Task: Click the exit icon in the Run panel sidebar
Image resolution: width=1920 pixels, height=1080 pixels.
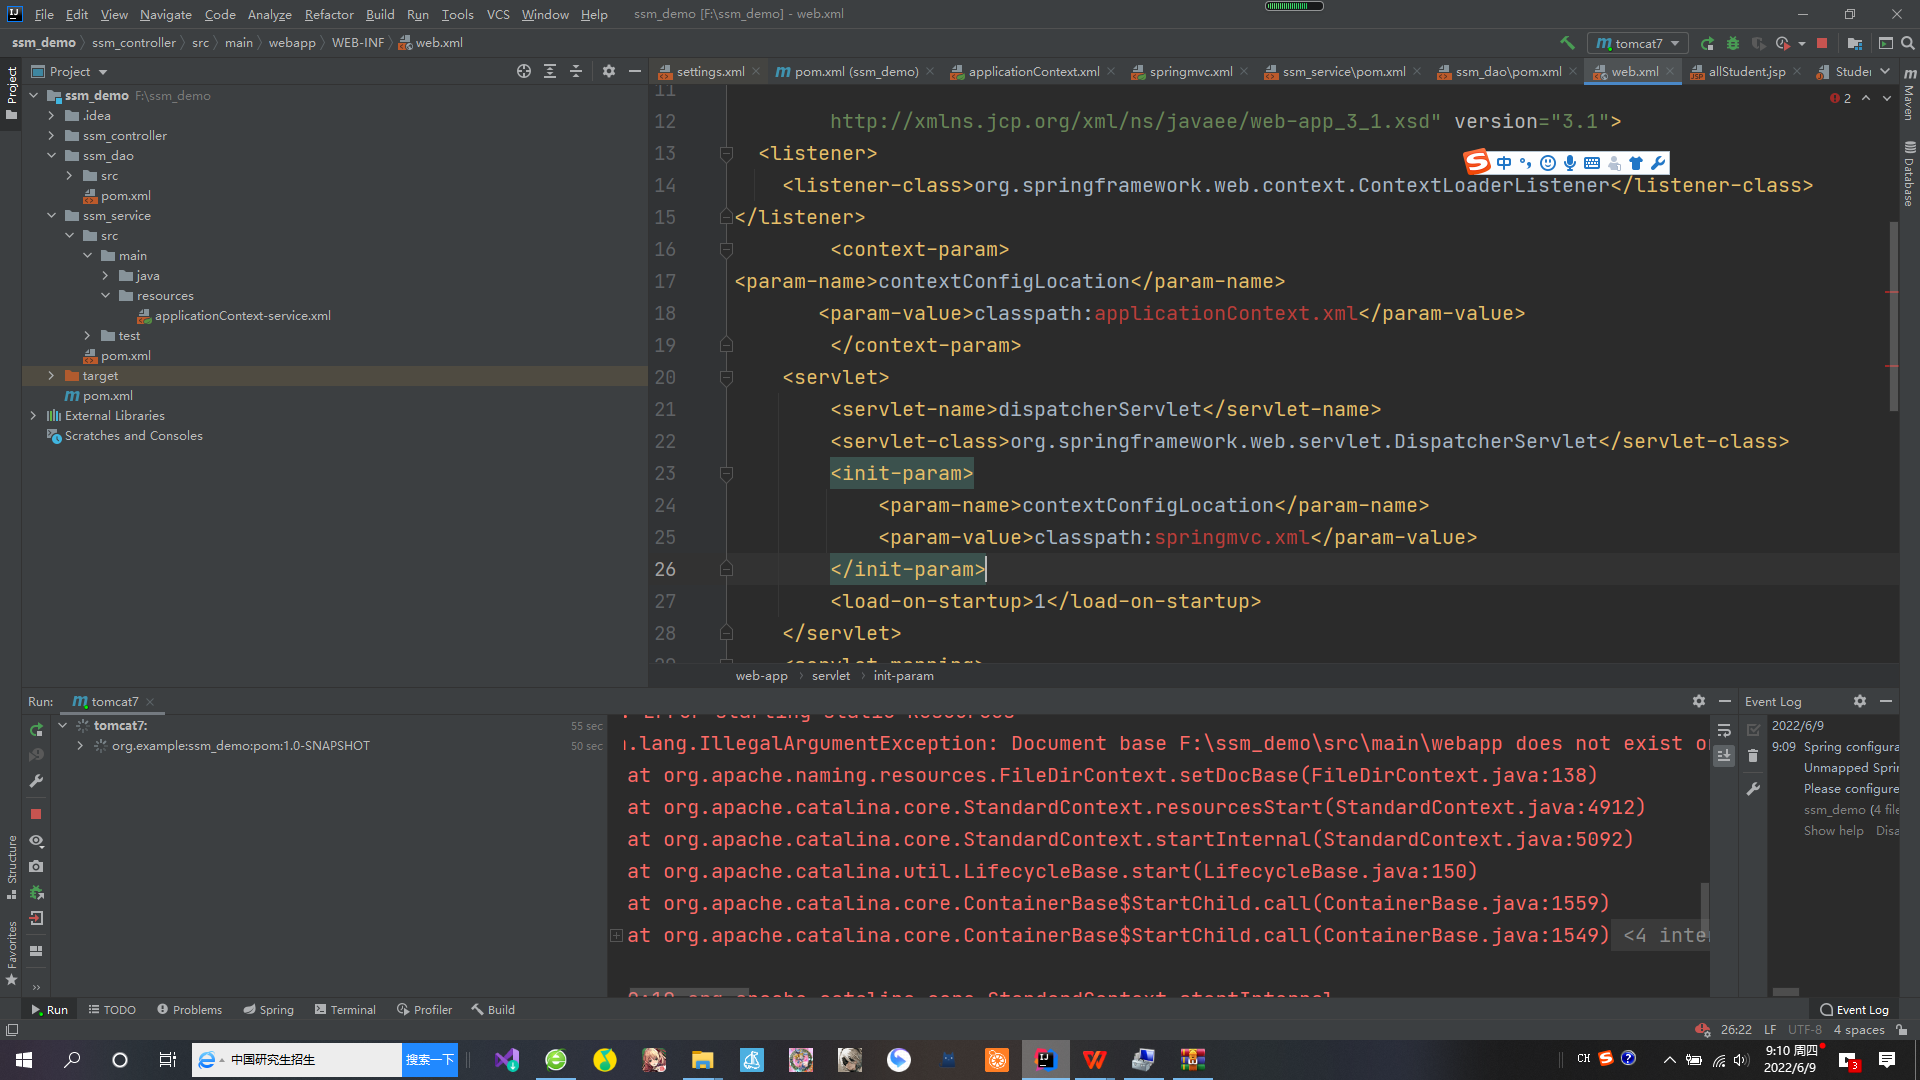Action: click(36, 918)
